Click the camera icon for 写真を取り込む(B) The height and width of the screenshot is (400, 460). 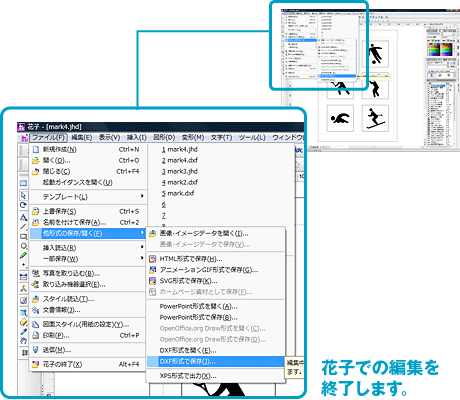35,273
